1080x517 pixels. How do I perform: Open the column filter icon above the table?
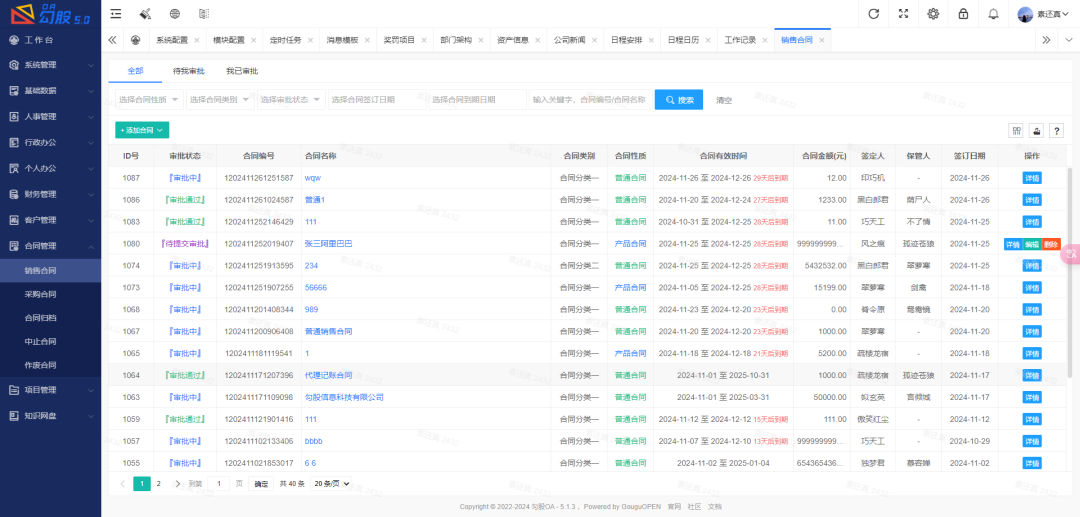coord(1016,130)
